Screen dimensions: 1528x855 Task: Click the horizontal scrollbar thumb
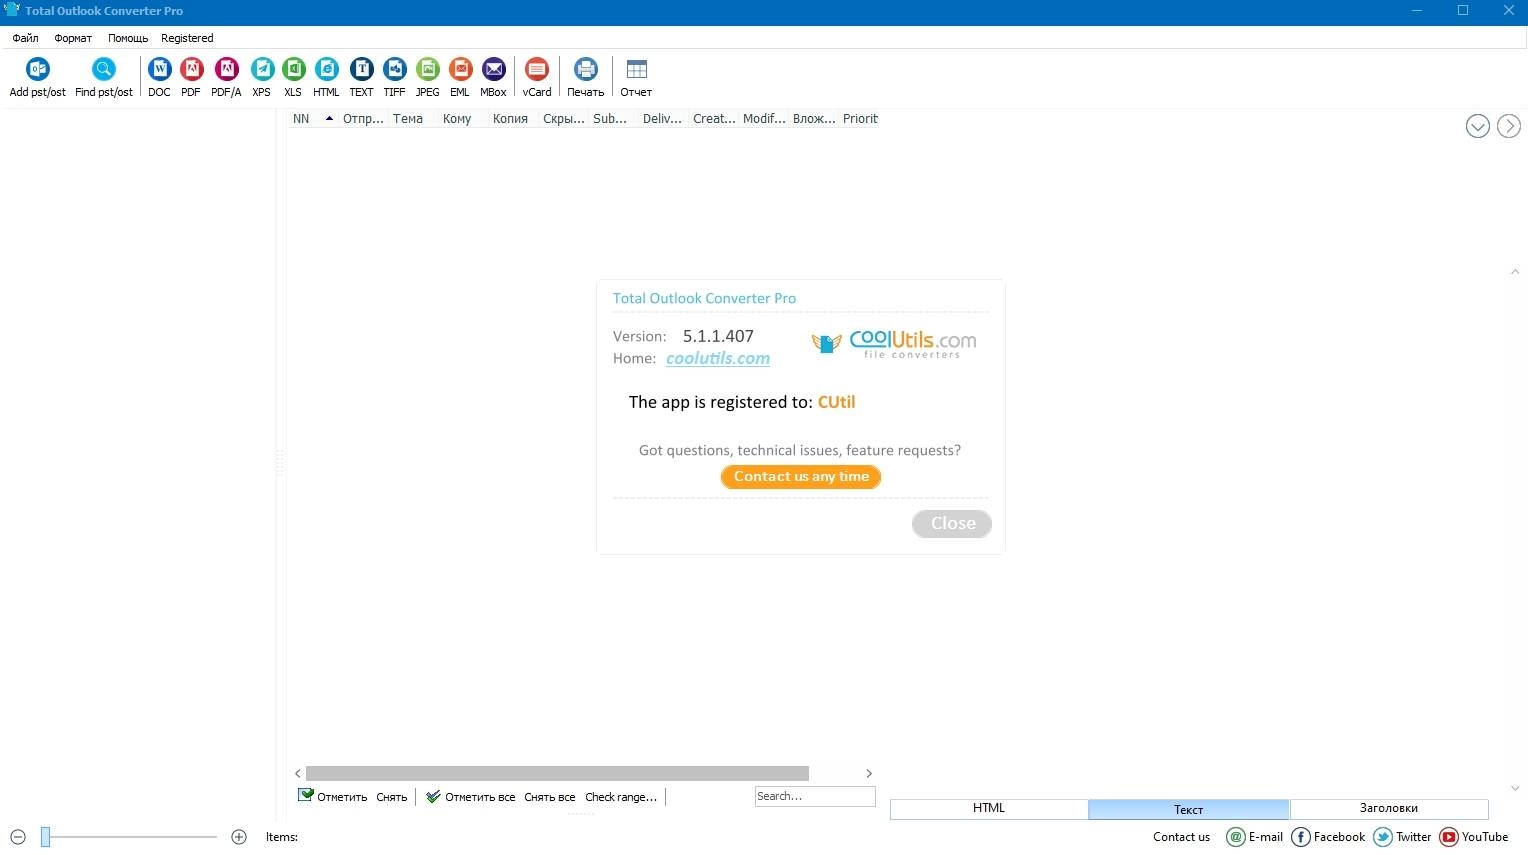coord(557,773)
